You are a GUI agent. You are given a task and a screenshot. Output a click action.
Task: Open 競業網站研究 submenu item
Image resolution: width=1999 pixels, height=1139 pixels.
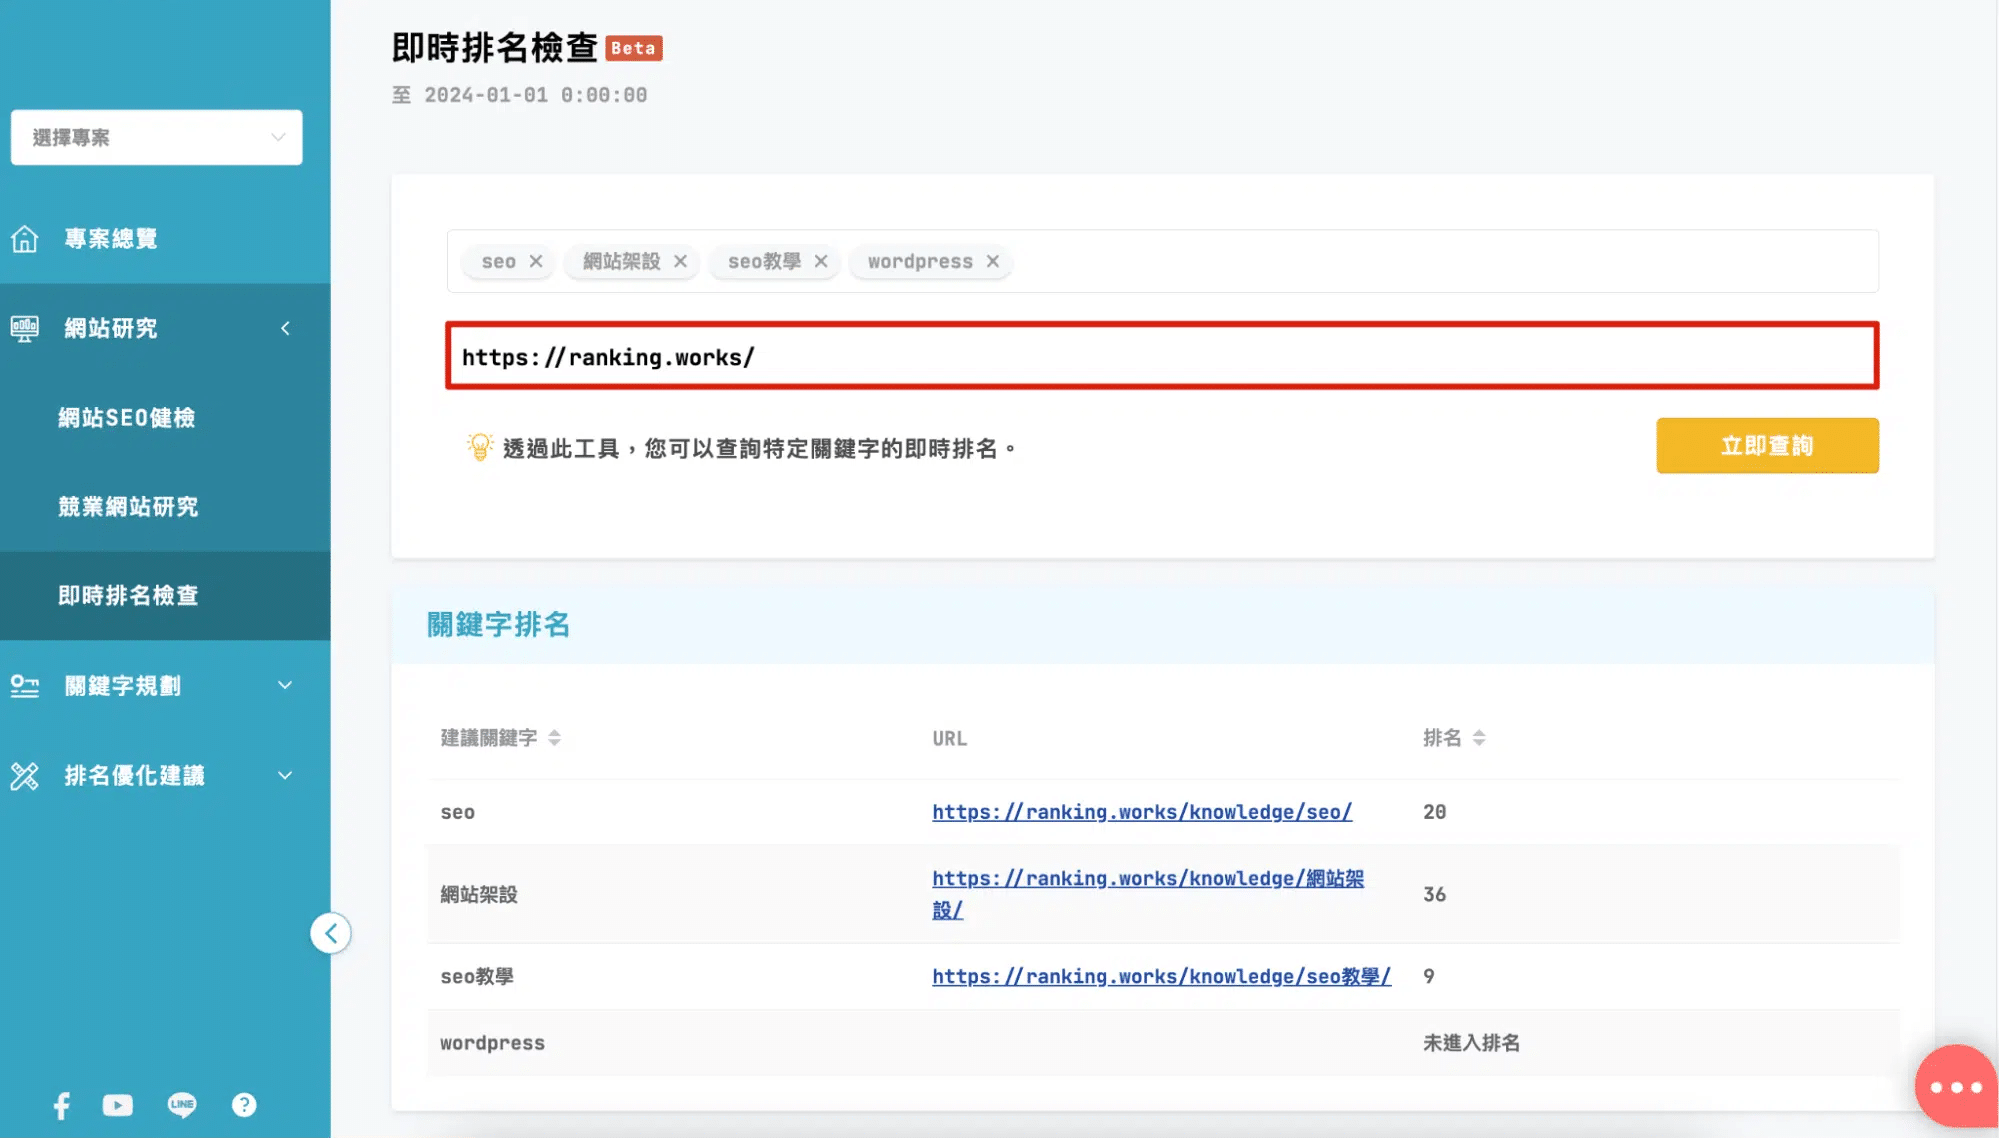tap(128, 507)
